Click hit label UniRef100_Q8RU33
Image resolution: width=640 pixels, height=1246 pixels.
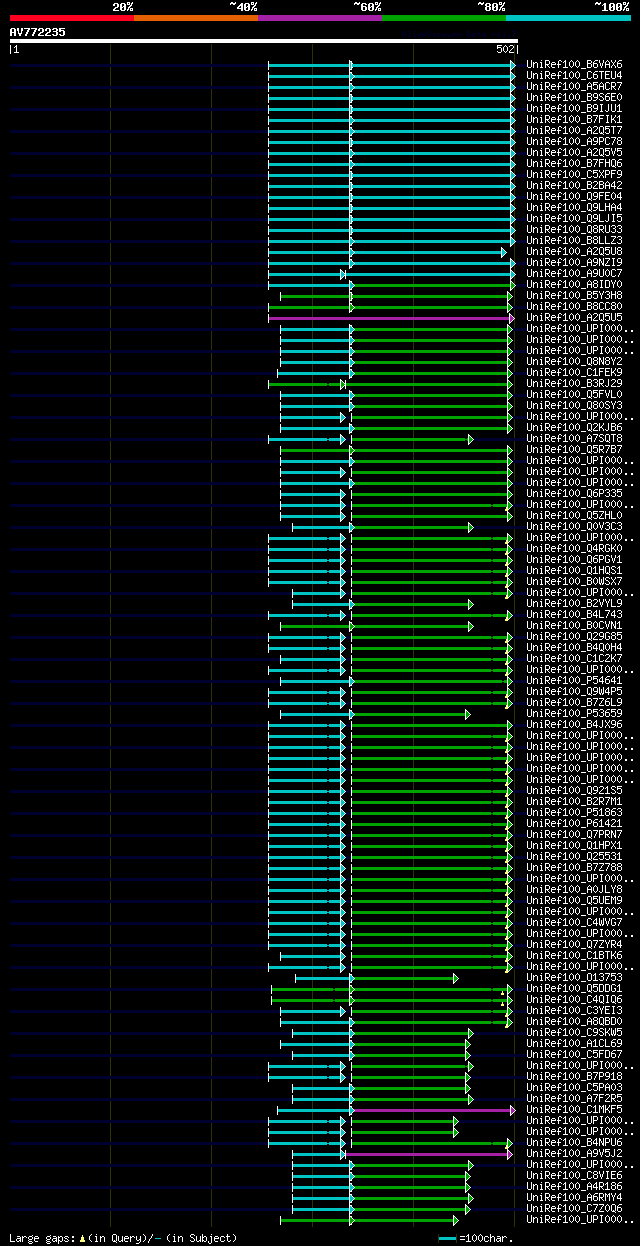(574, 229)
